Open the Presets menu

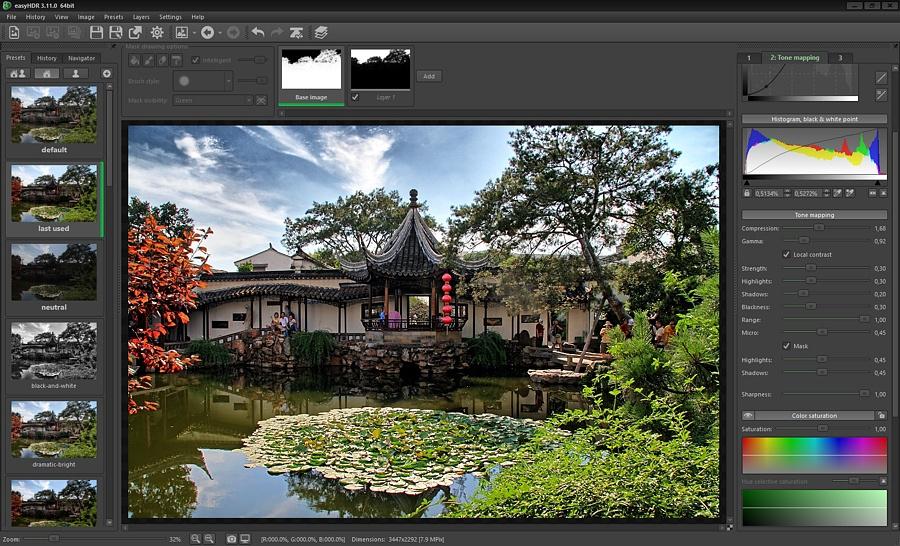coord(114,17)
